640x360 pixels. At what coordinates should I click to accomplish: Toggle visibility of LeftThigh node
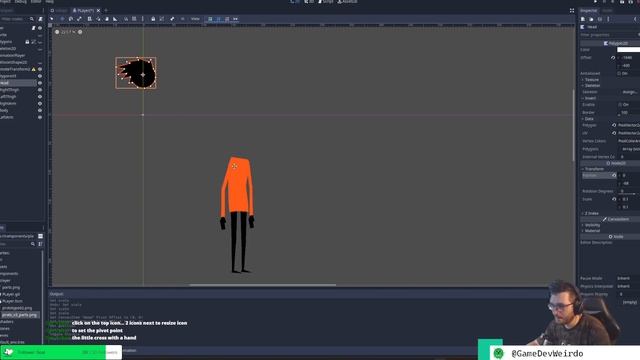(40, 97)
